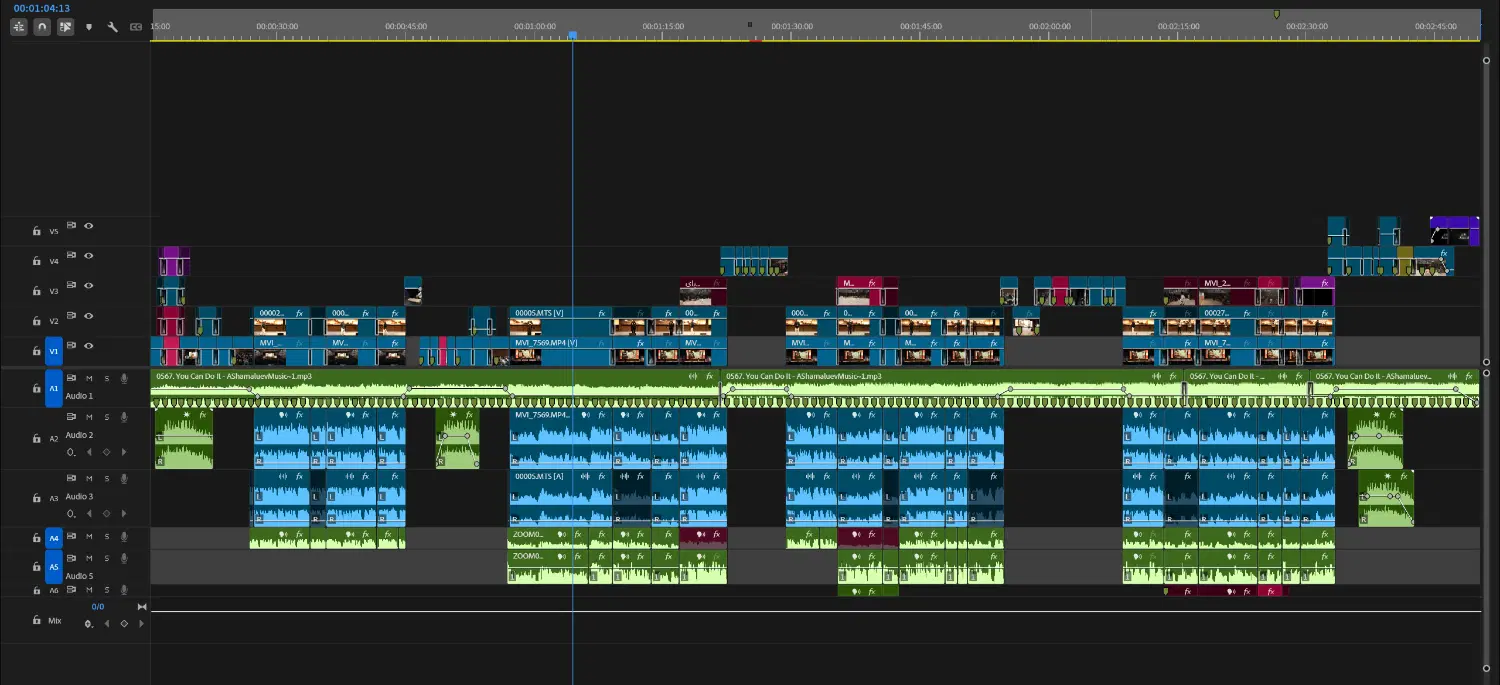Mute track A4
The width and height of the screenshot is (1500, 685).
pyautogui.click(x=89, y=537)
